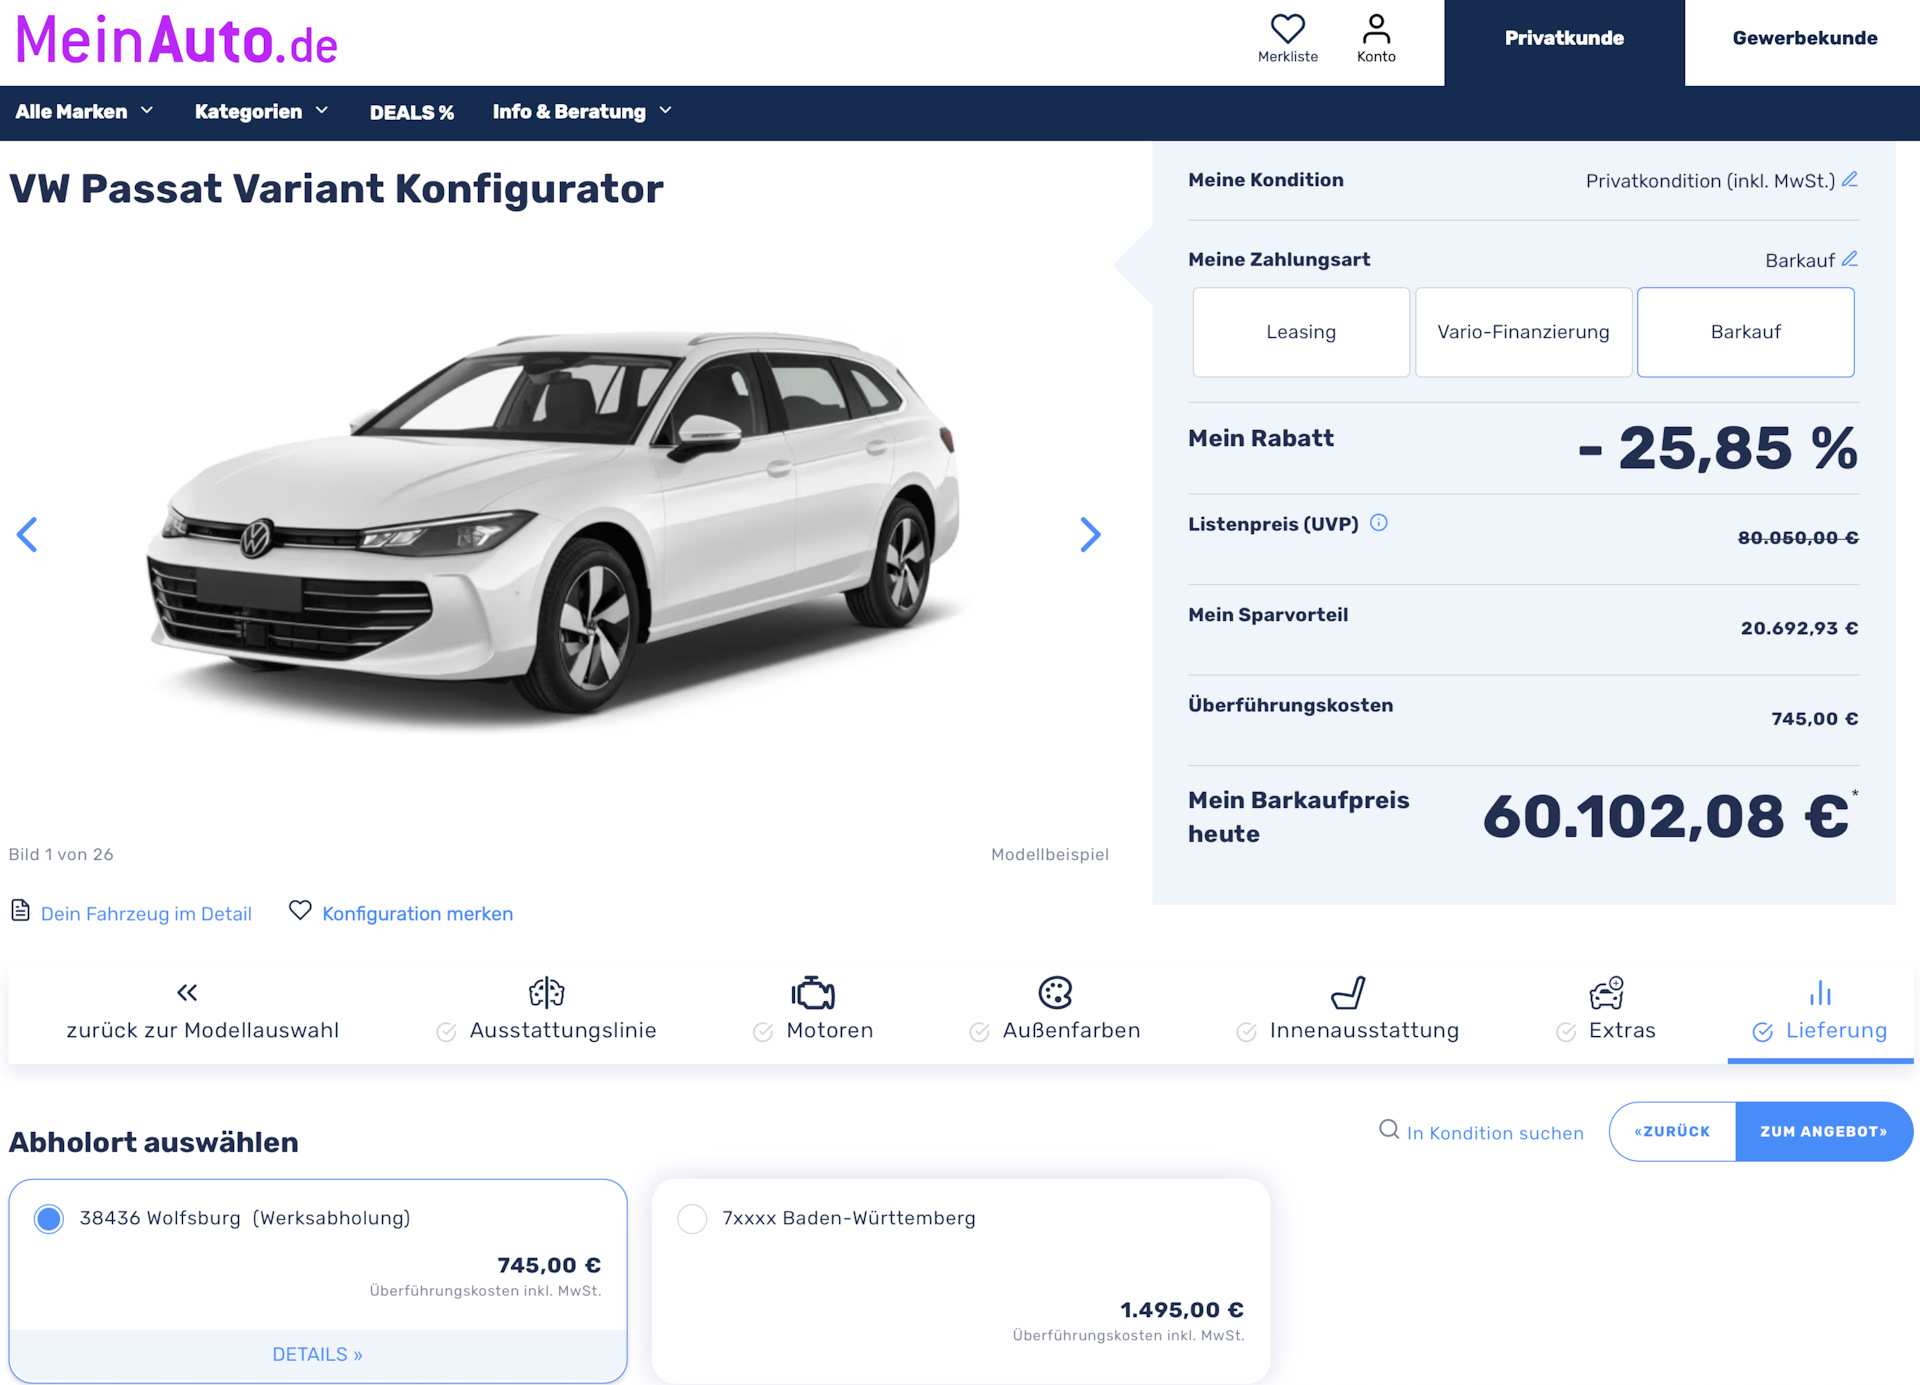
Task: Click the heart icon beside Konfiguration merken
Action: [x=300, y=910]
